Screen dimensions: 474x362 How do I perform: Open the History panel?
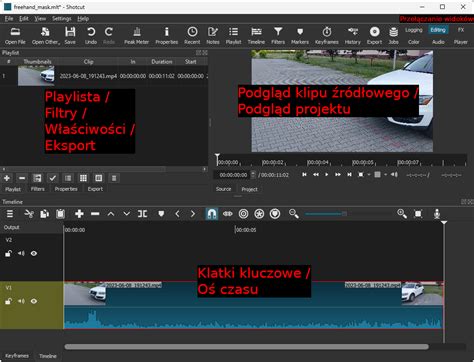pyautogui.click(x=352, y=36)
